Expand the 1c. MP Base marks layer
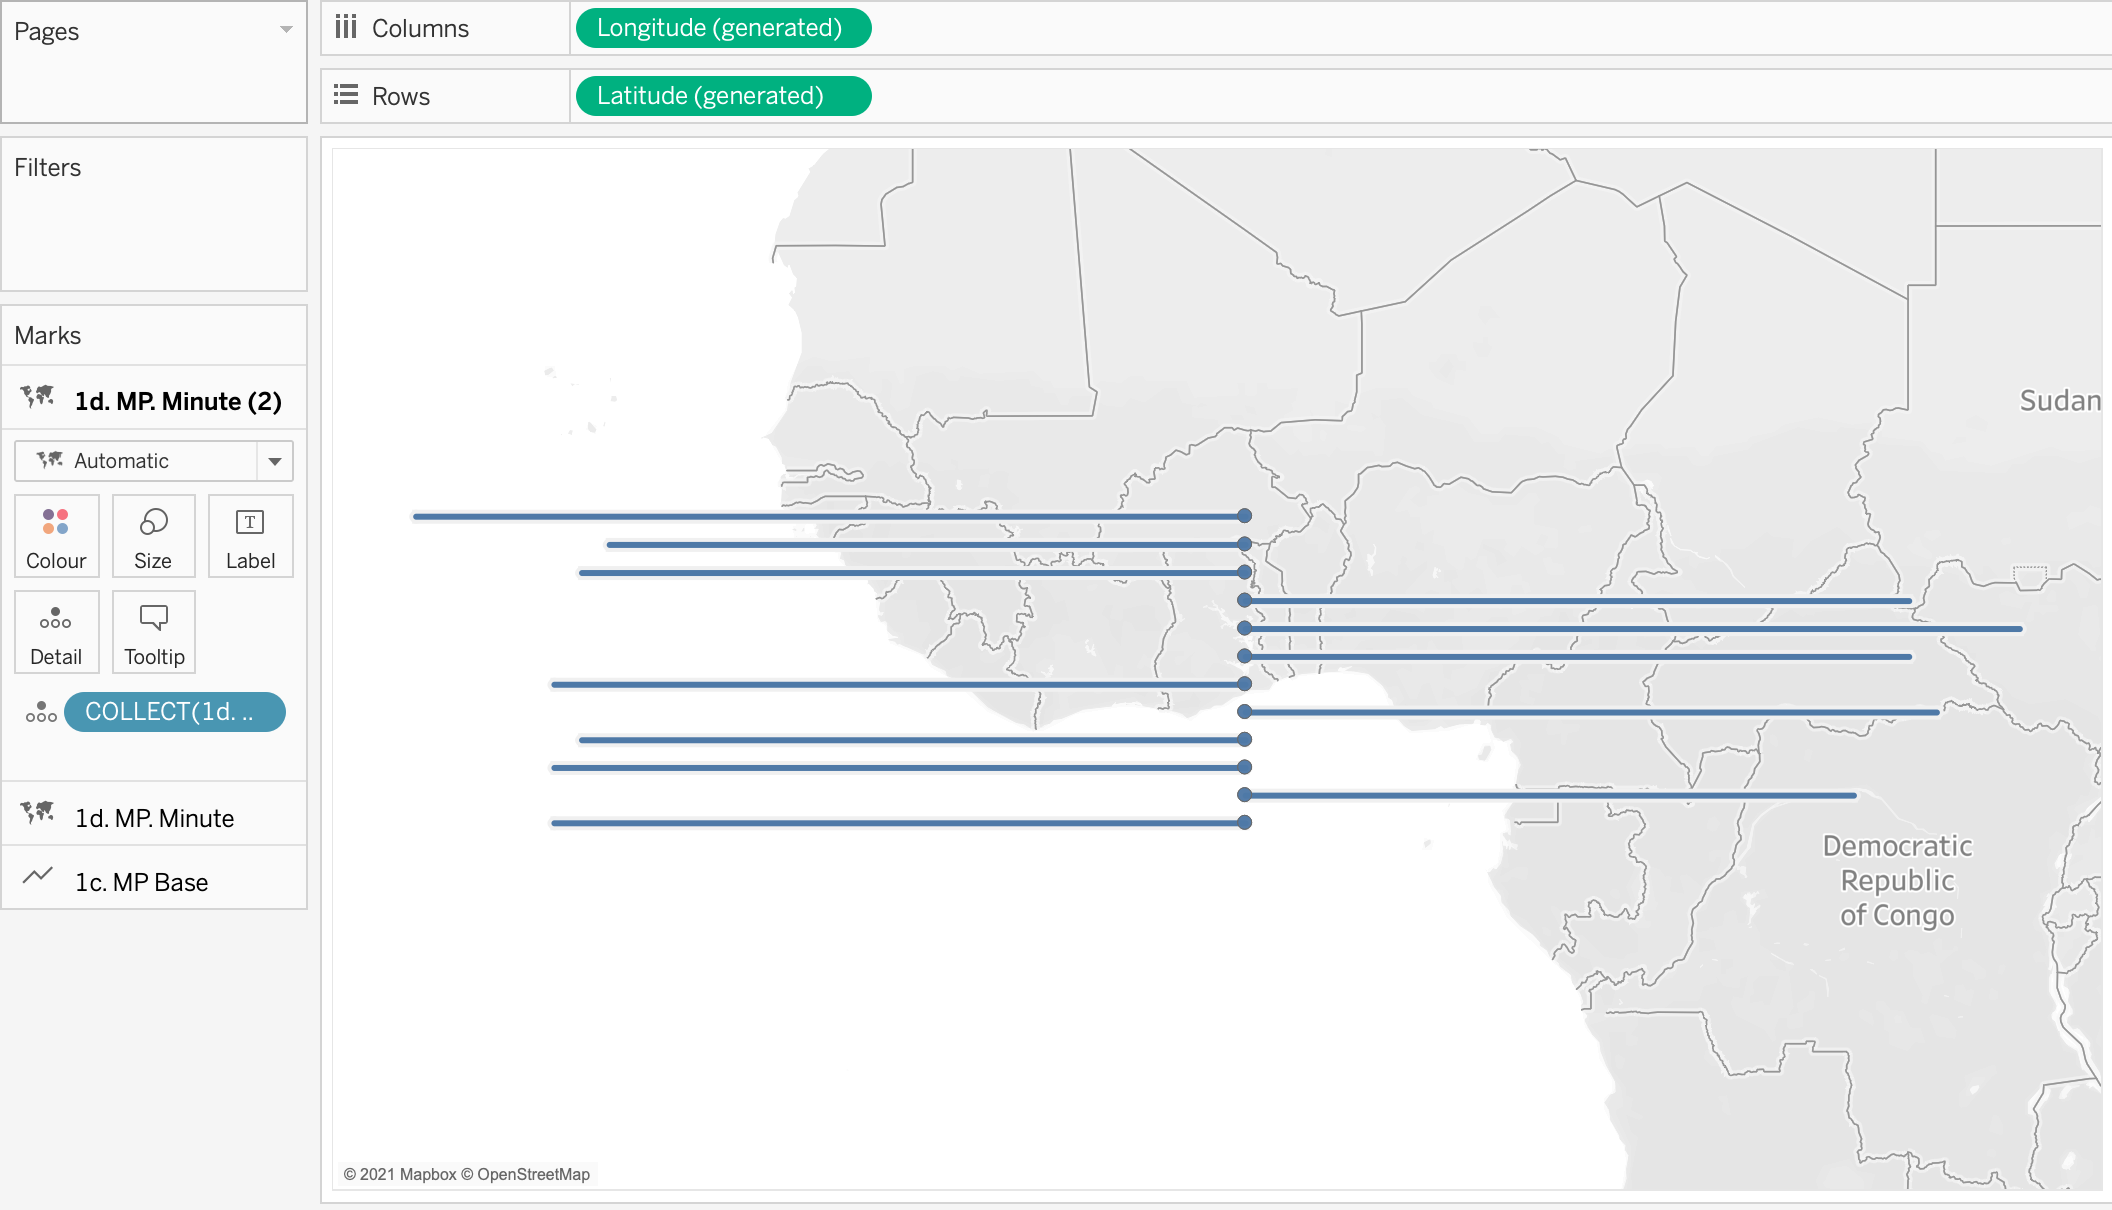Image resolution: width=2112 pixels, height=1210 pixels. point(141,881)
